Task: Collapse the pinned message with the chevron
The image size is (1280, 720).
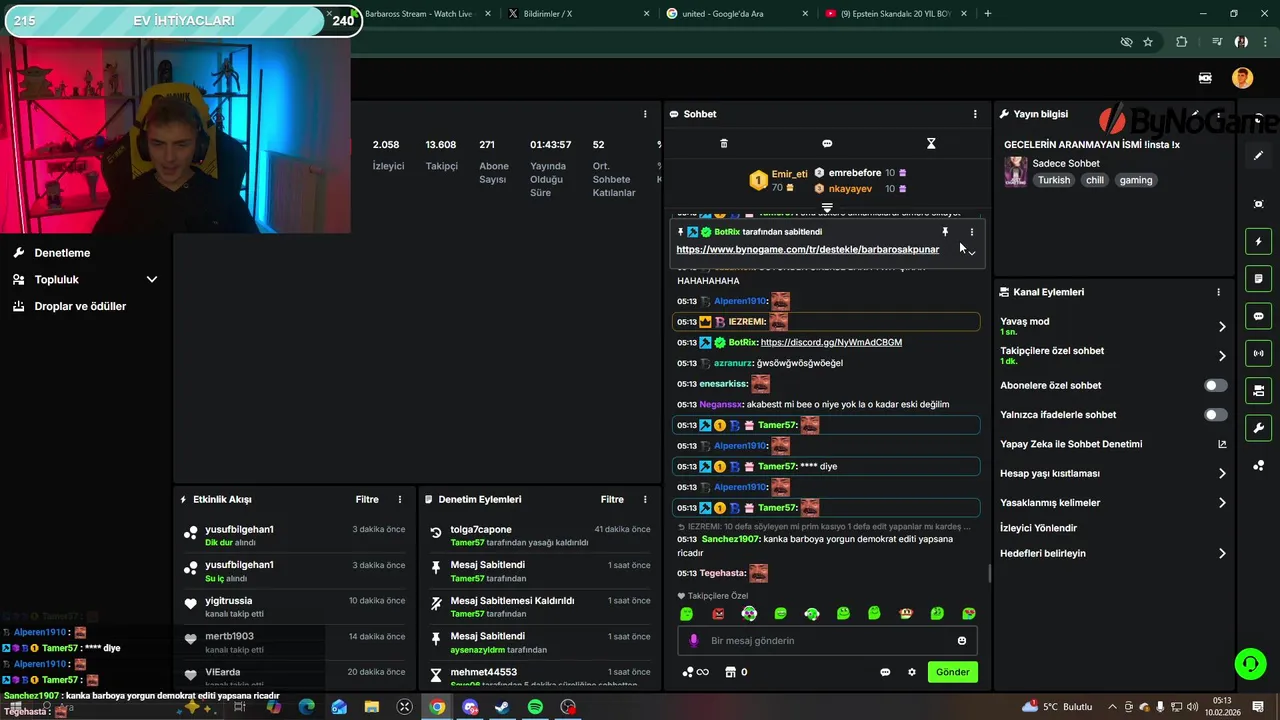Action: point(971,253)
